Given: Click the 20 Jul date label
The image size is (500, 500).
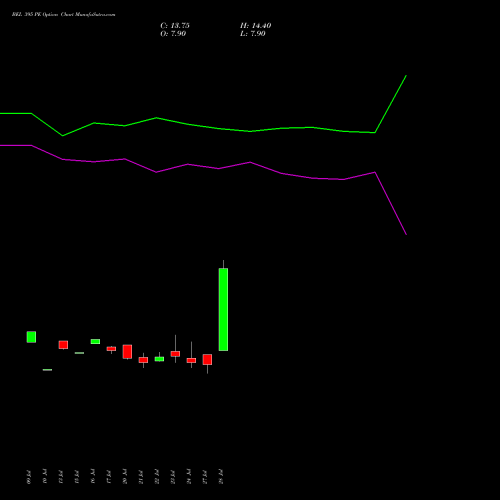Looking at the screenshot, I should click(x=125, y=477).
